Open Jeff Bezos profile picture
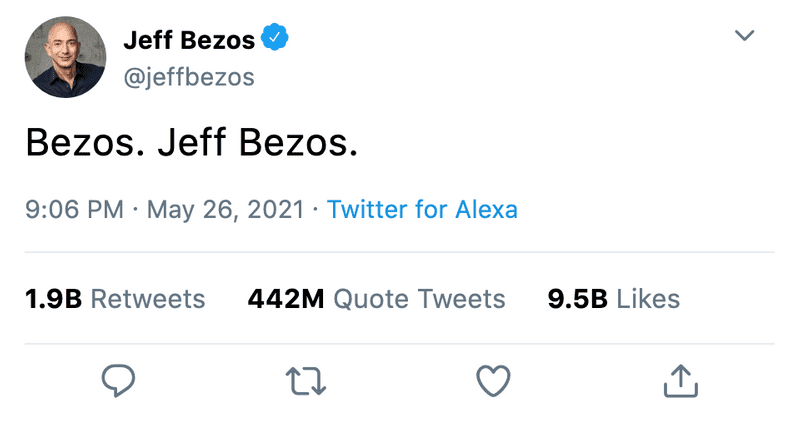Screen dimensions: 800x425 coord(63,58)
